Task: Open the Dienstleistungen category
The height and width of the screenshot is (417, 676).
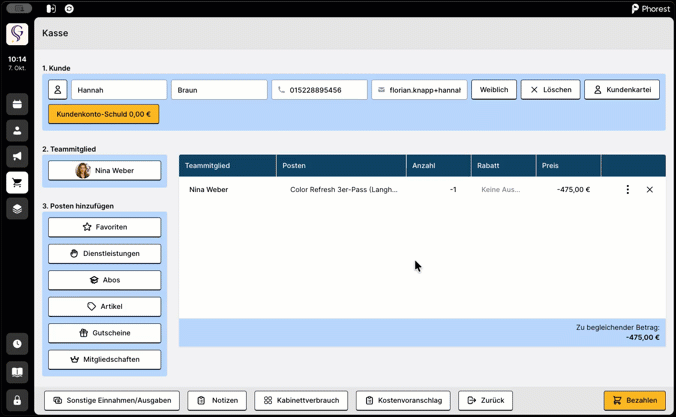Action: click(105, 254)
